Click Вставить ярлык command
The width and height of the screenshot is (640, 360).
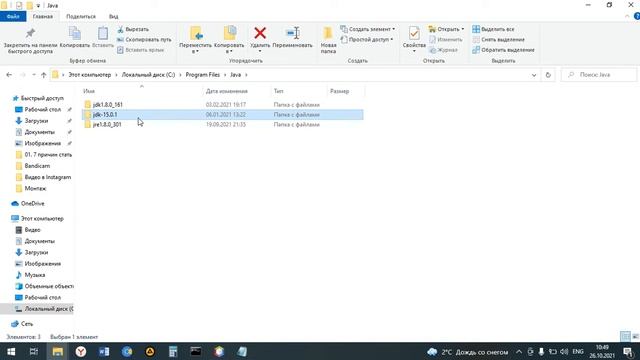coord(140,50)
